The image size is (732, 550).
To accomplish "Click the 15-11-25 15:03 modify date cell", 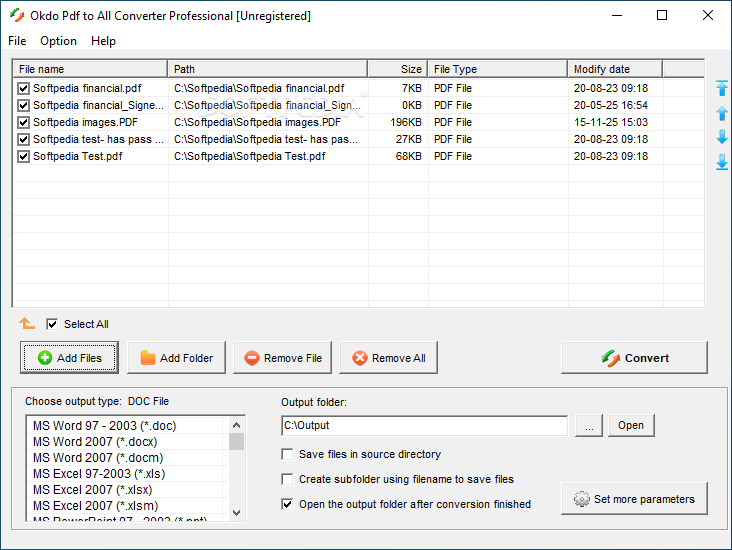I will tap(615, 122).
